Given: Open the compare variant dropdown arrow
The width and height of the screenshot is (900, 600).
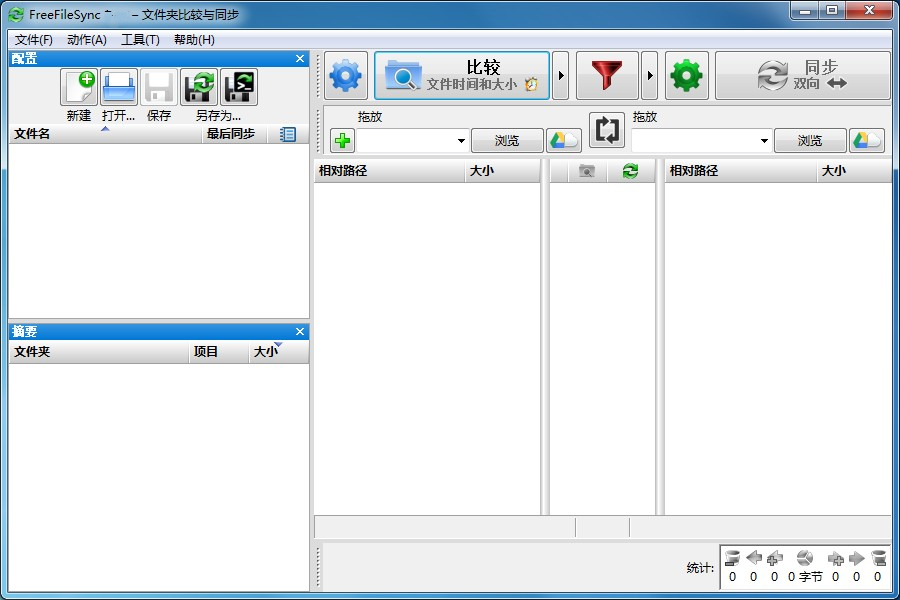Looking at the screenshot, I should coord(561,75).
